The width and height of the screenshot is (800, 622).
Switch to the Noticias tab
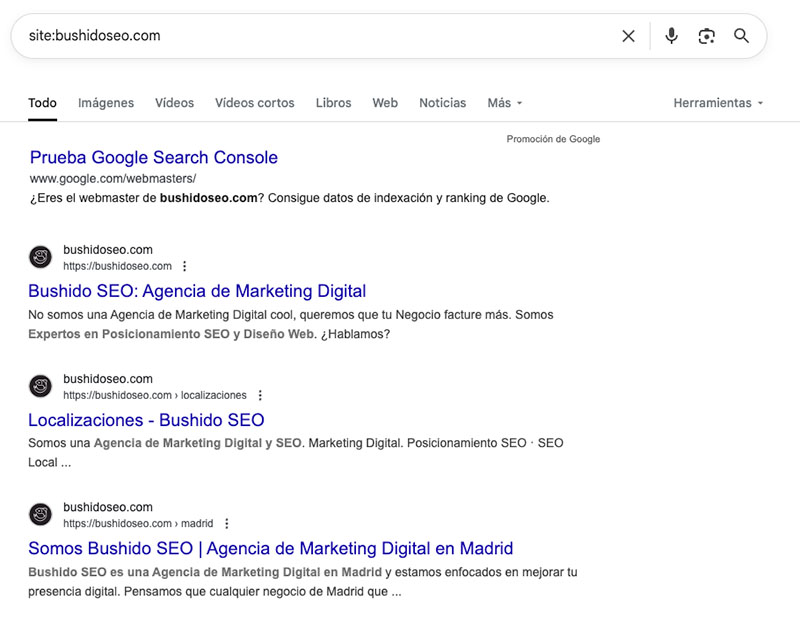tap(443, 103)
